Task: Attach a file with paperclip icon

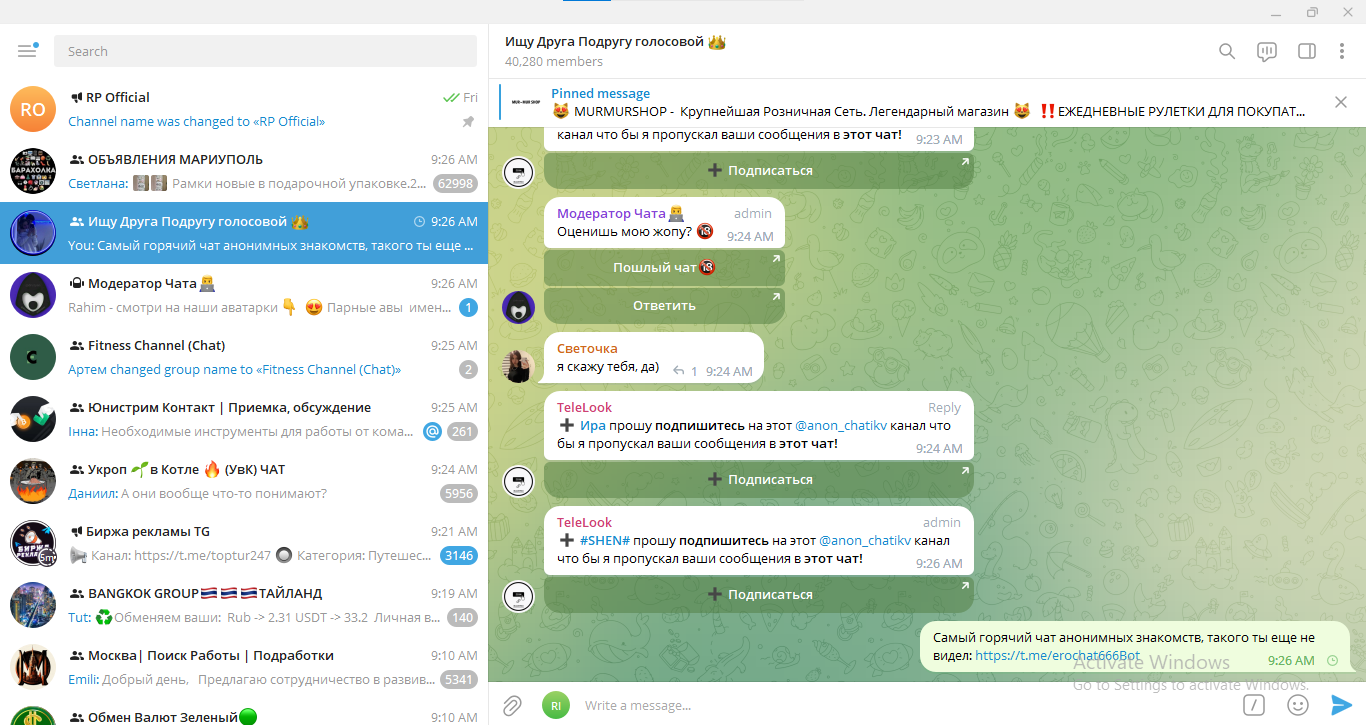Action: (512, 705)
